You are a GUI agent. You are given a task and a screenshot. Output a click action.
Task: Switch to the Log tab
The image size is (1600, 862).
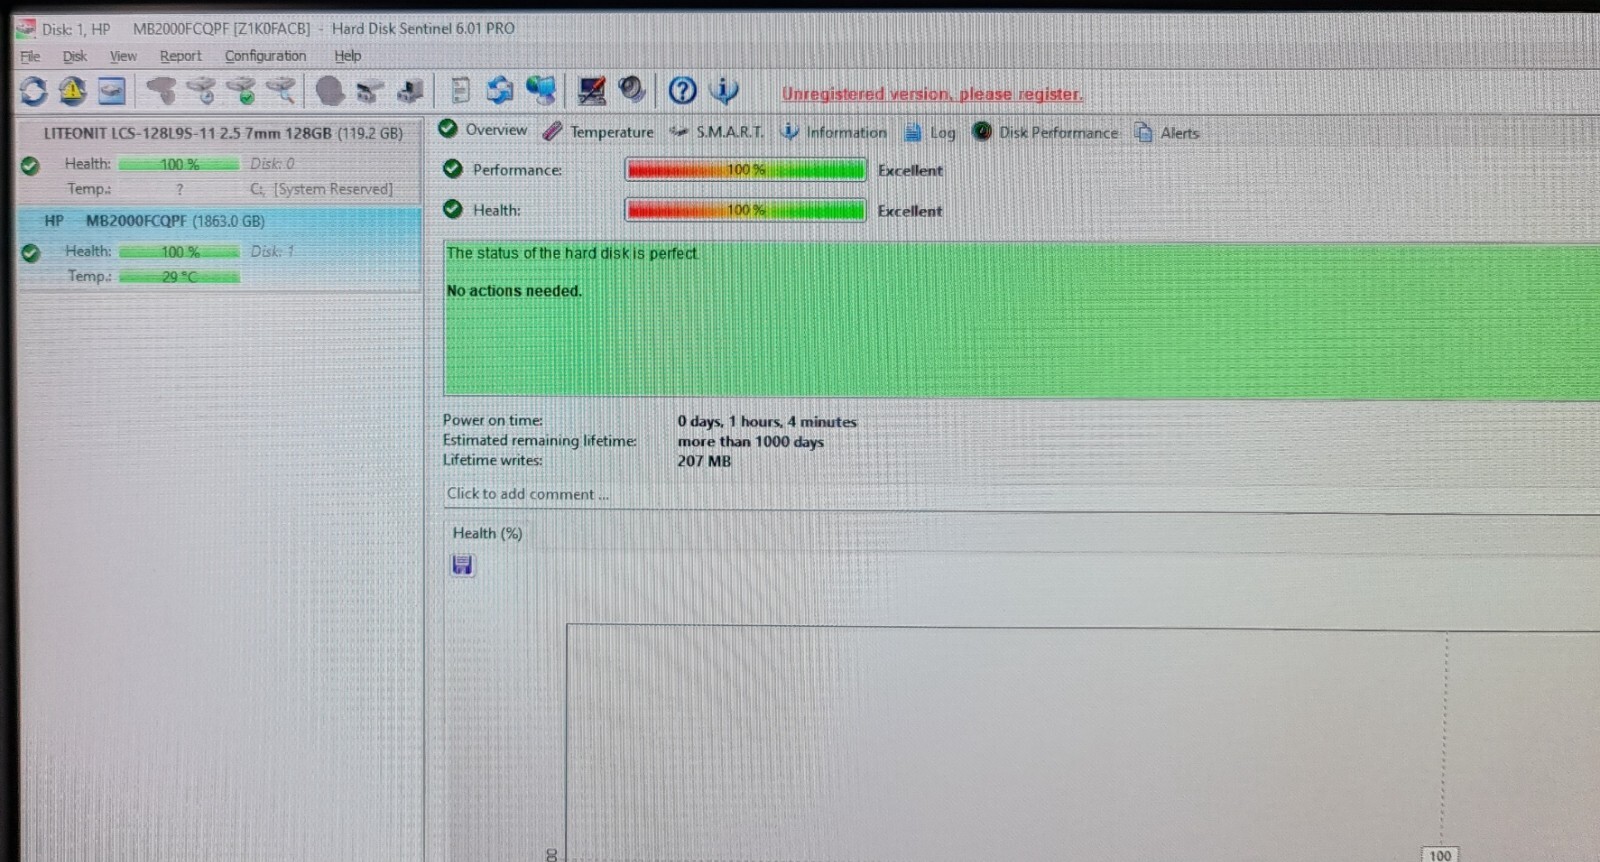[x=930, y=132]
